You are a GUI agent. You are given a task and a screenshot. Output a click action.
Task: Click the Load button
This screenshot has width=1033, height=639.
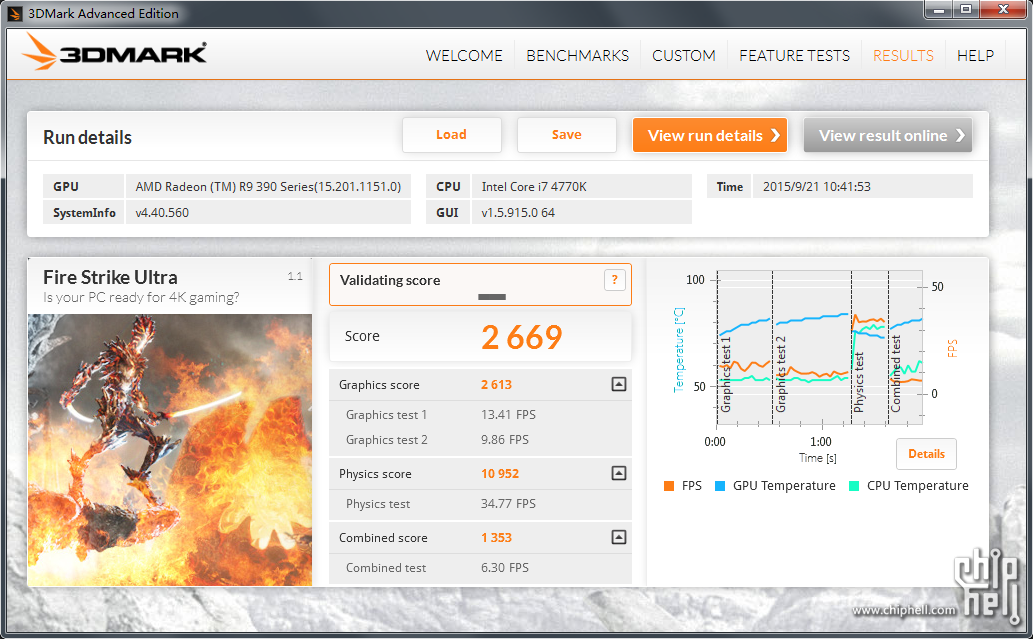[x=451, y=135]
